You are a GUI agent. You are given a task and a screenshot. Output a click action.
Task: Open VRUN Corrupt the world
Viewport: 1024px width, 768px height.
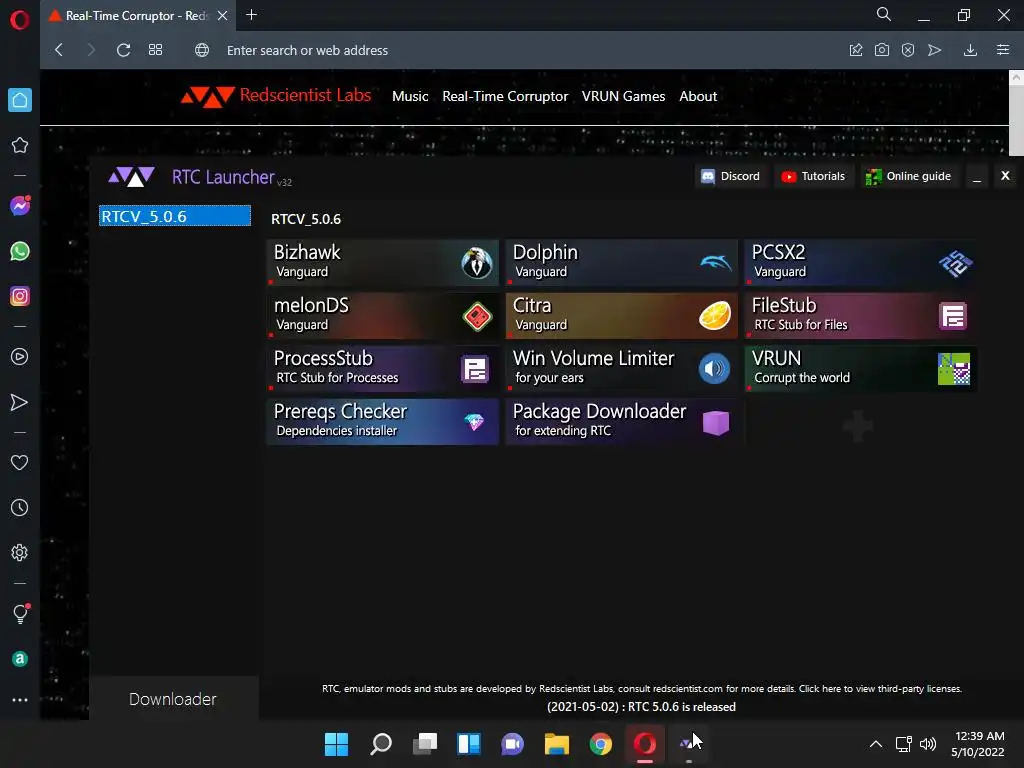(861, 368)
